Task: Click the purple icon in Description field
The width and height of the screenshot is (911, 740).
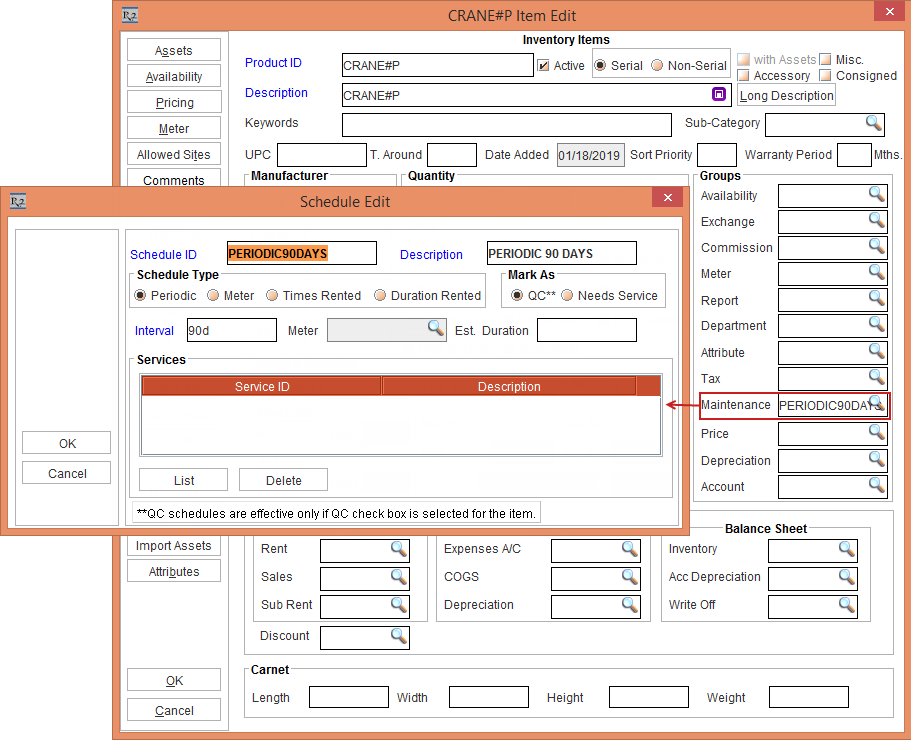Action: 718,94
